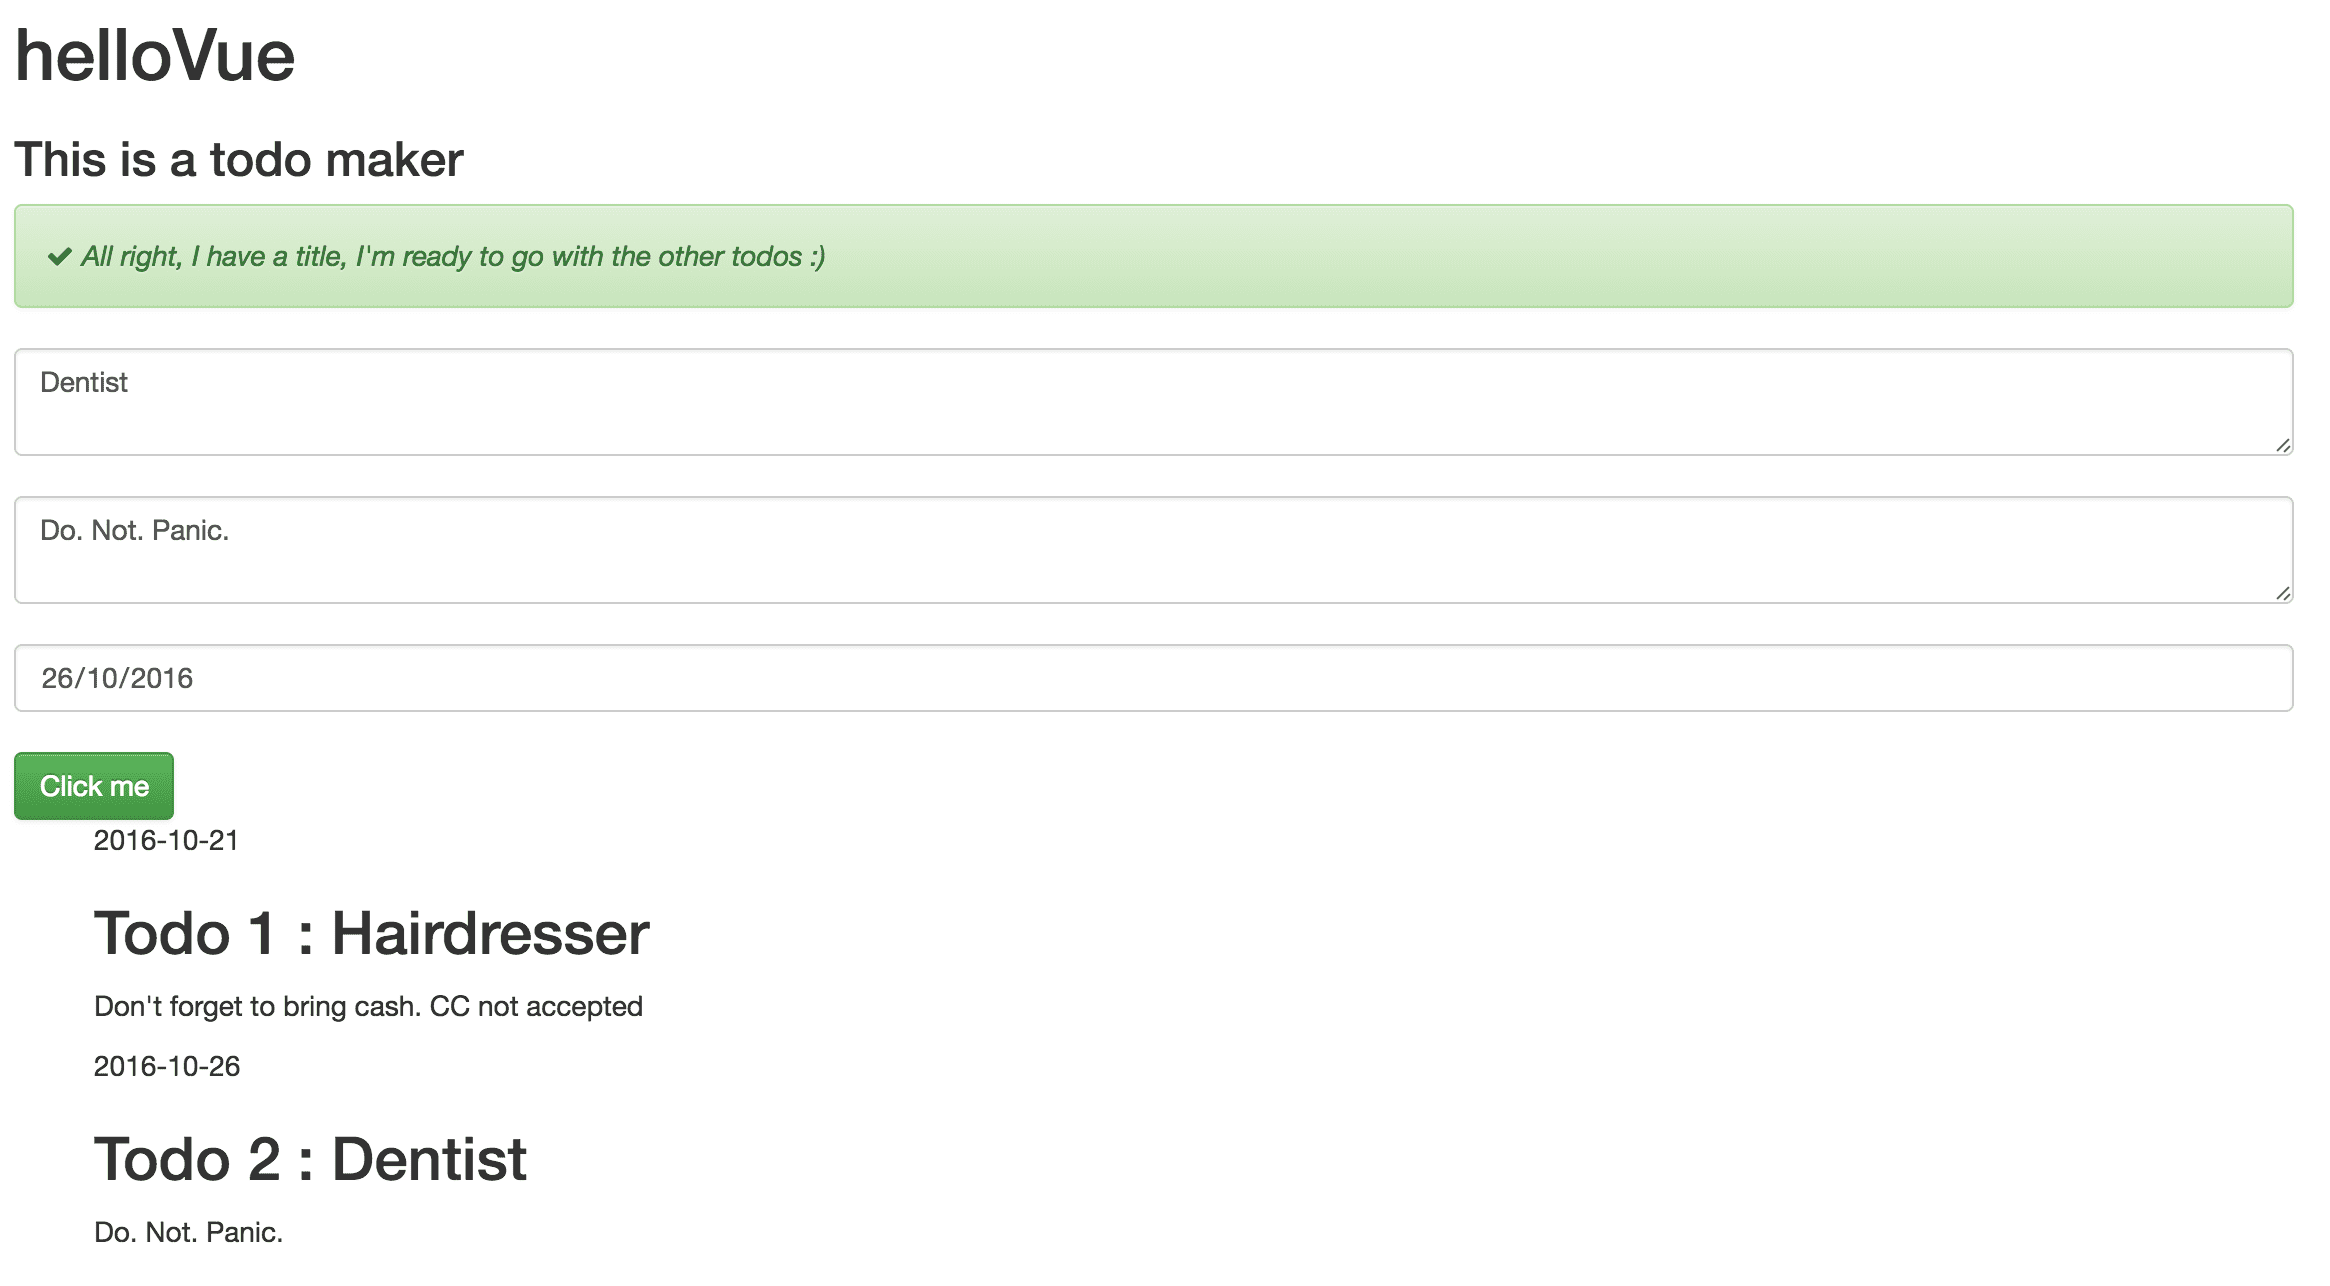Focus the 'Do. Not. Panic.' description text area
This screenshot has height=1286, width=2330.
[1154, 550]
